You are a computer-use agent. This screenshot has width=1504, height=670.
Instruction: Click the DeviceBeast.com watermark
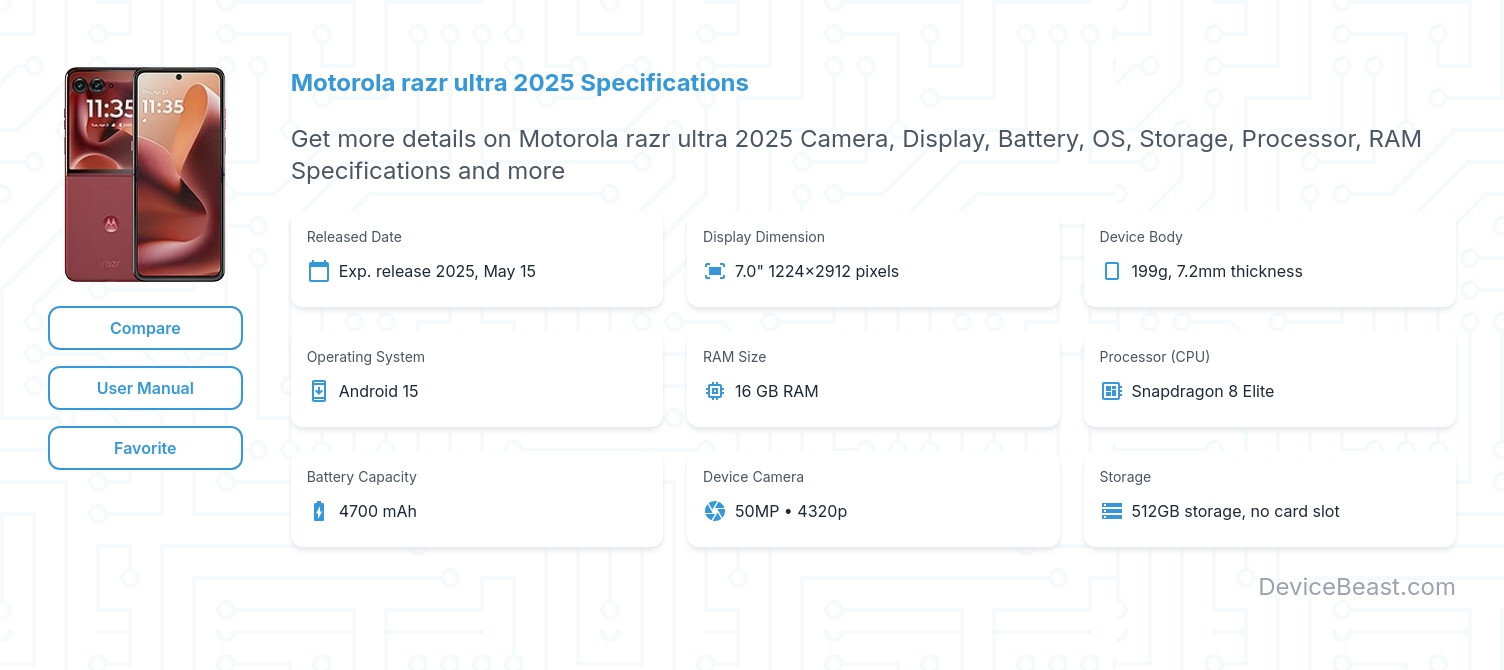(x=1356, y=587)
